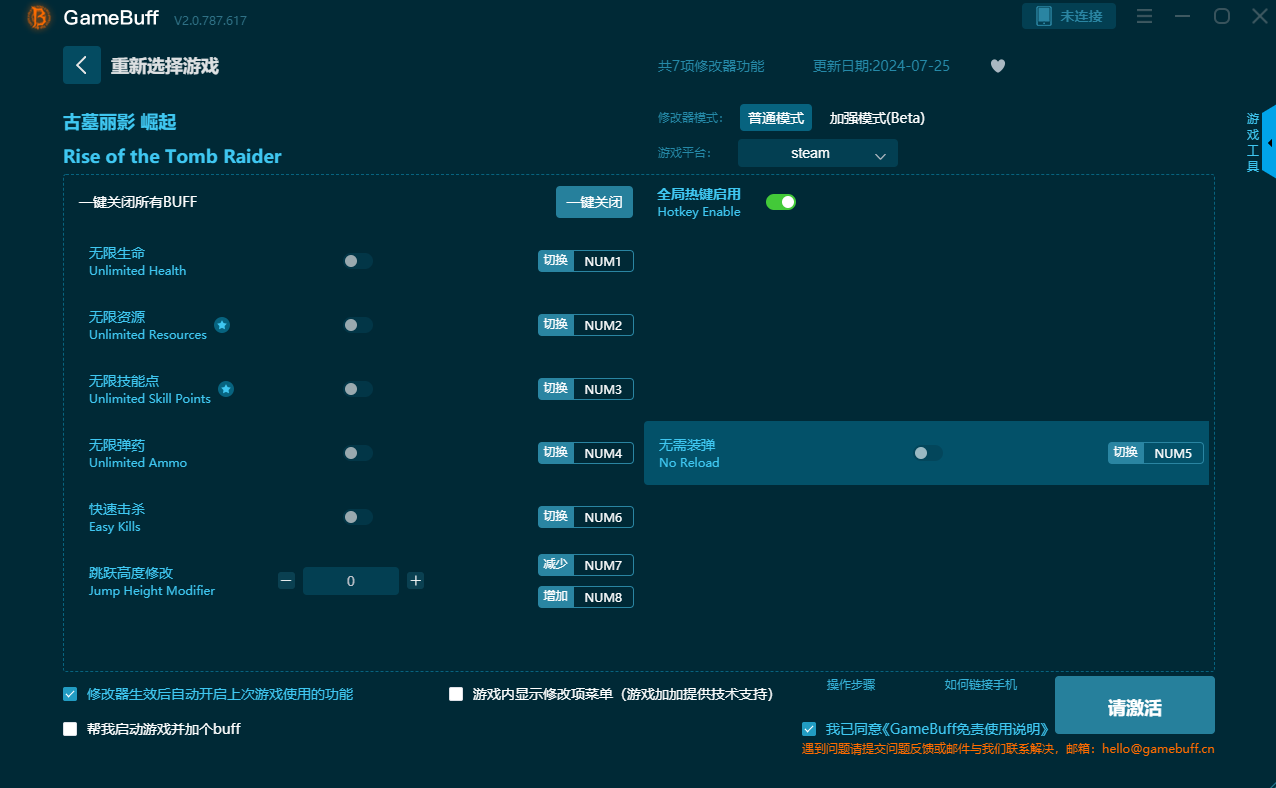Image resolution: width=1276 pixels, height=788 pixels.
Task: Toggle Unlimited Skill Points switch
Action: pos(358,389)
